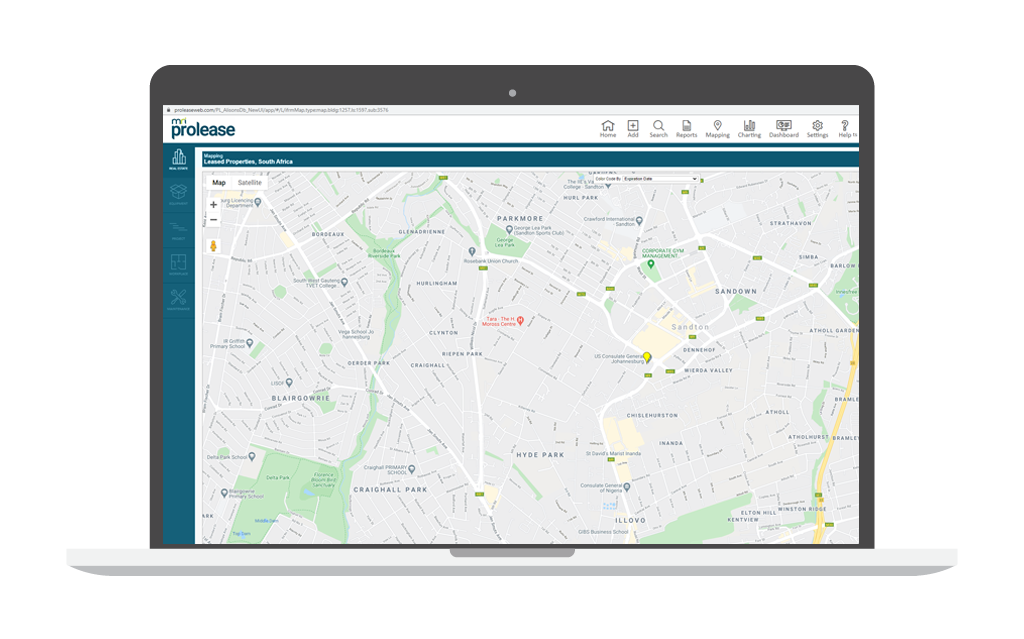Click the HYDE PARK label on map
The height and width of the screenshot is (639, 1024).
coord(540,455)
